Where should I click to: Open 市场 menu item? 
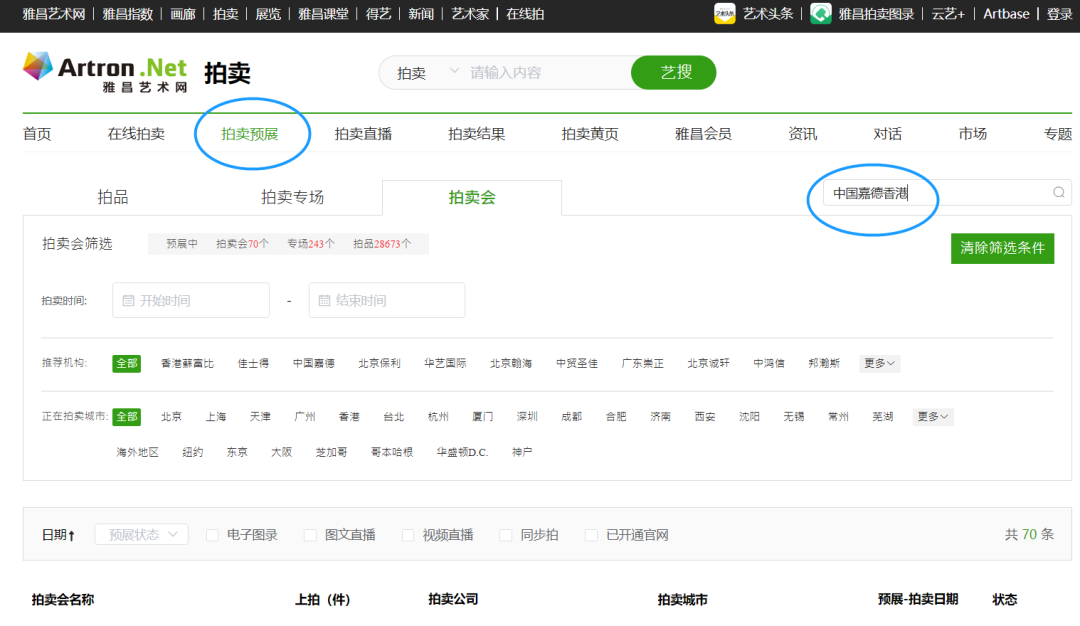coord(973,134)
